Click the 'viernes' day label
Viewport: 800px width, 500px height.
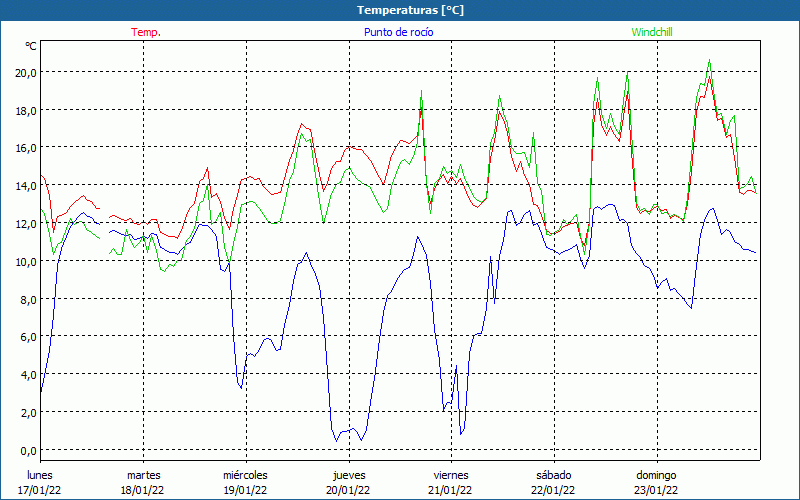(452, 475)
